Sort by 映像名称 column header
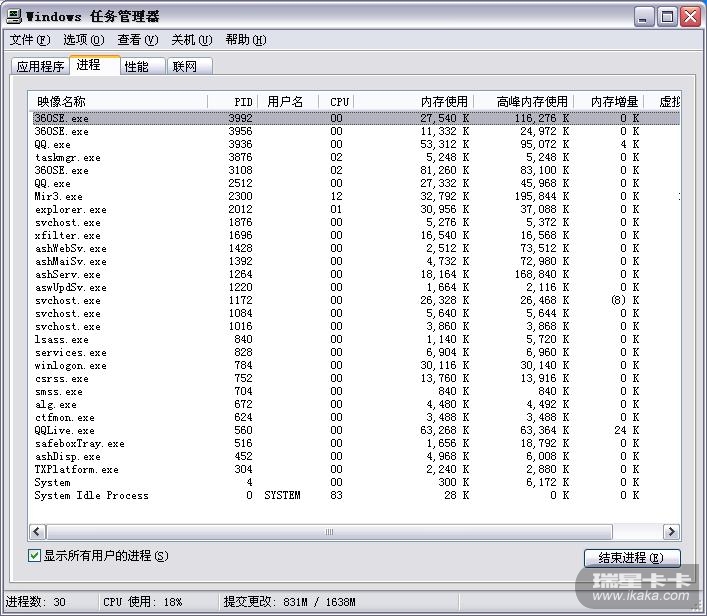The width and height of the screenshot is (707, 616). point(118,101)
